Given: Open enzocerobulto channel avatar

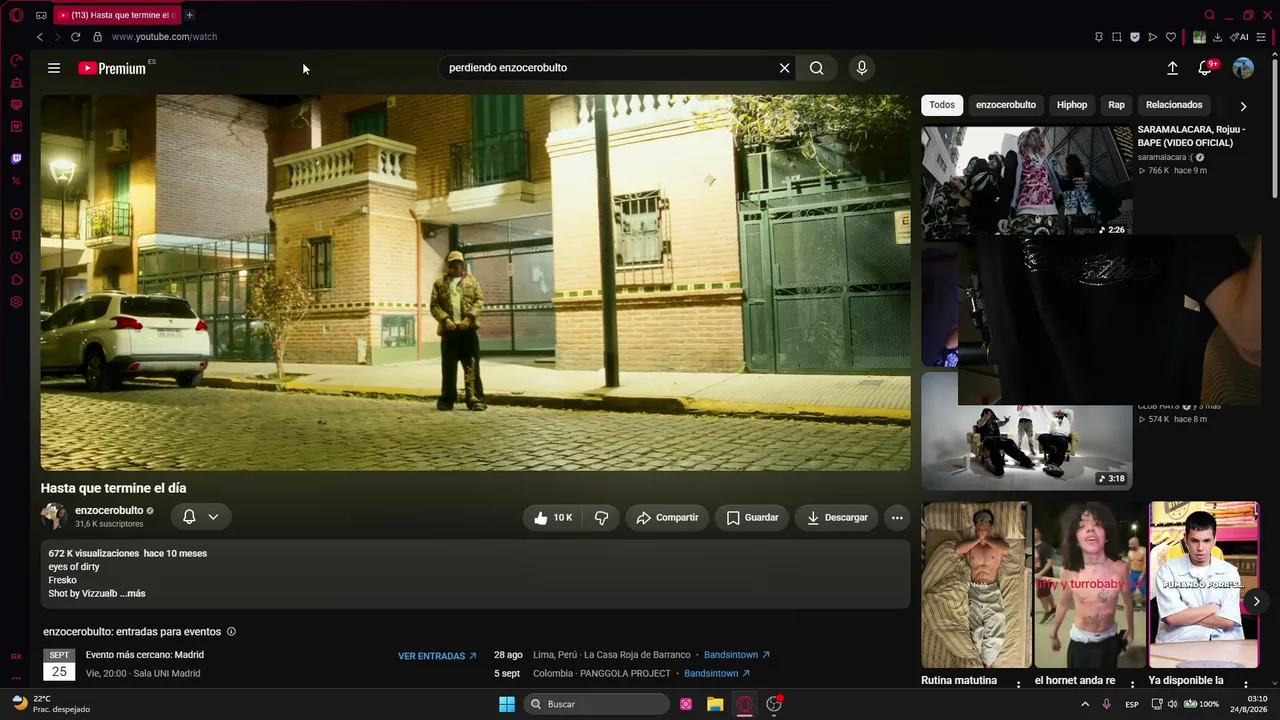Looking at the screenshot, I should tap(53, 516).
